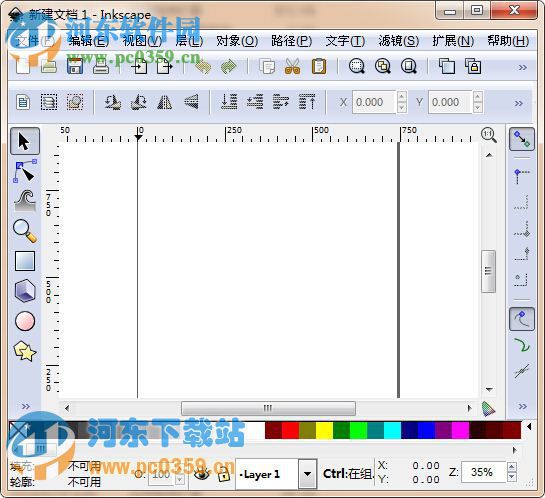Click the Copy icon
The width and height of the screenshot is (545, 498).
(x=267, y=66)
